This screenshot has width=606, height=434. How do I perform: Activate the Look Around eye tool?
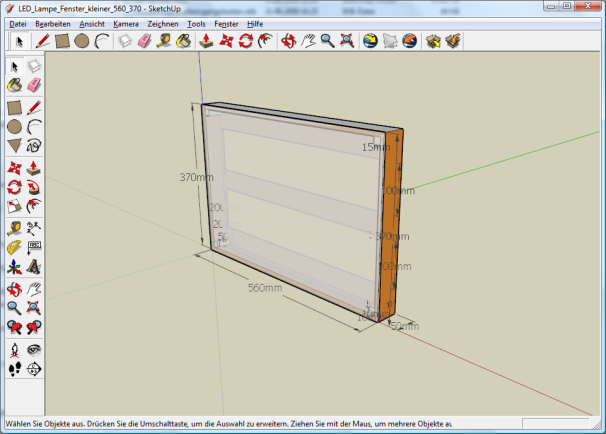coord(34,350)
